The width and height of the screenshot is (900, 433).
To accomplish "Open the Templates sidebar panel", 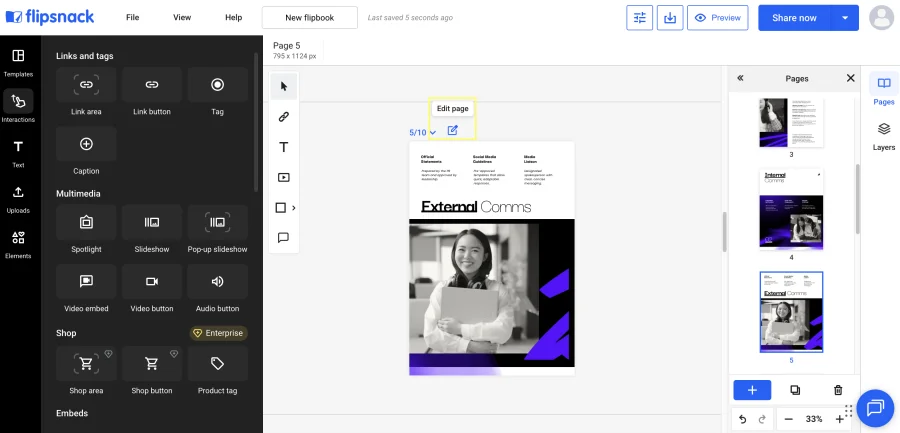I will pos(18,63).
